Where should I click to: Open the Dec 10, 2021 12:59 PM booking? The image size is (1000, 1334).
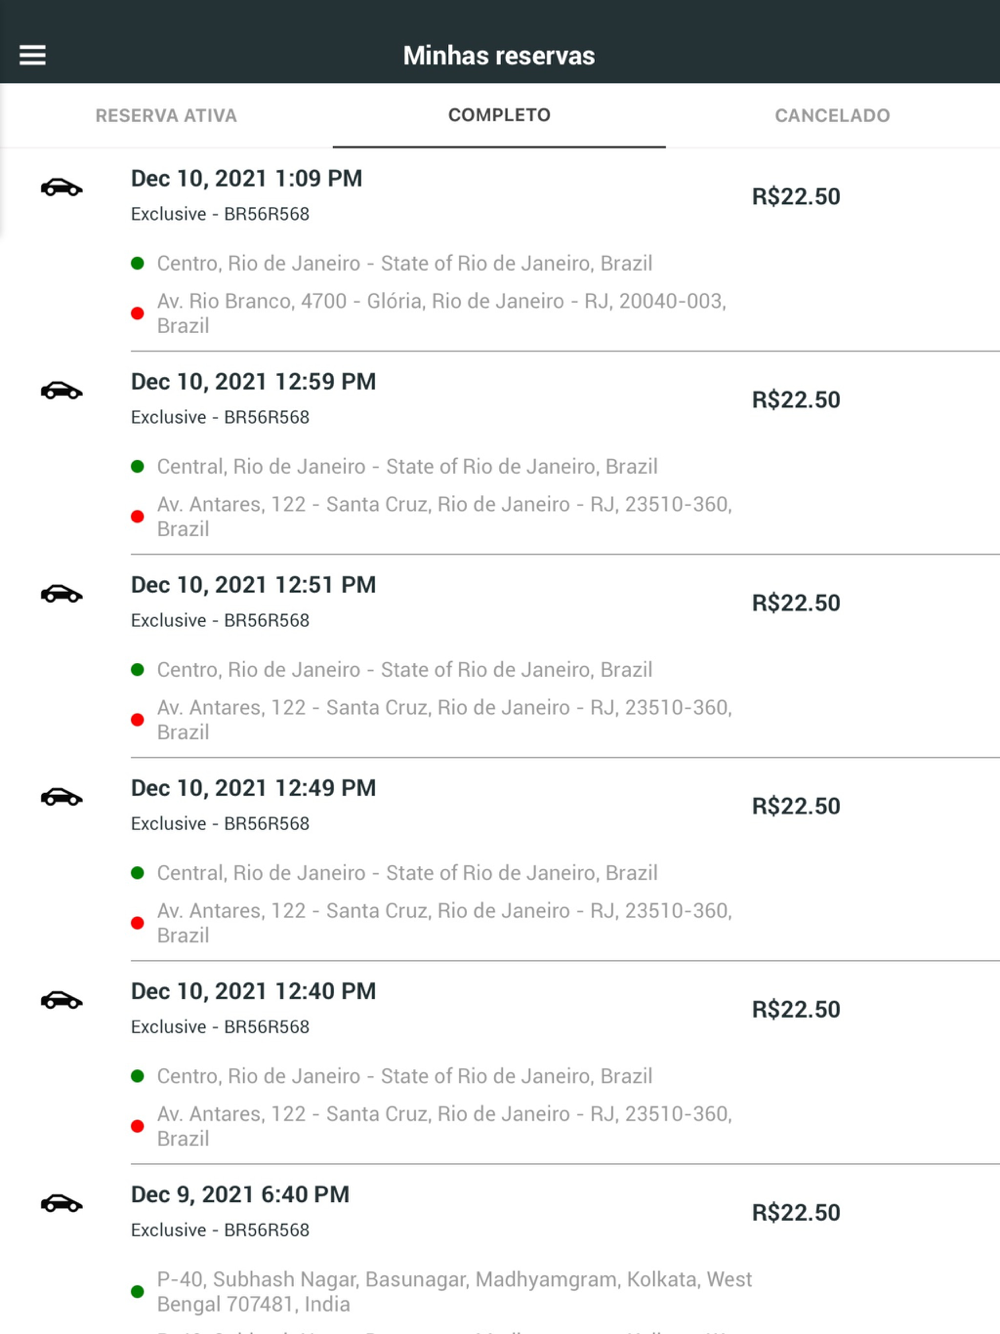coord(253,382)
